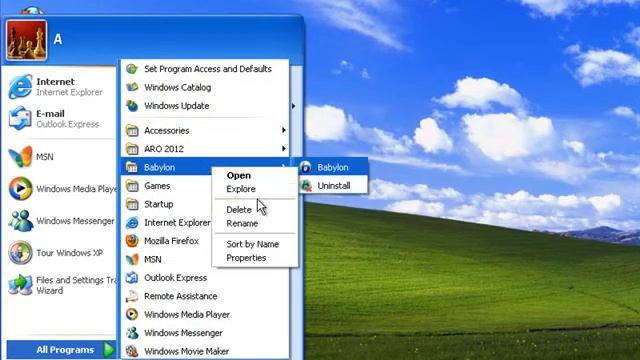Click the Windows Catalog icon
This screenshot has height=360, width=640.
click(132, 87)
